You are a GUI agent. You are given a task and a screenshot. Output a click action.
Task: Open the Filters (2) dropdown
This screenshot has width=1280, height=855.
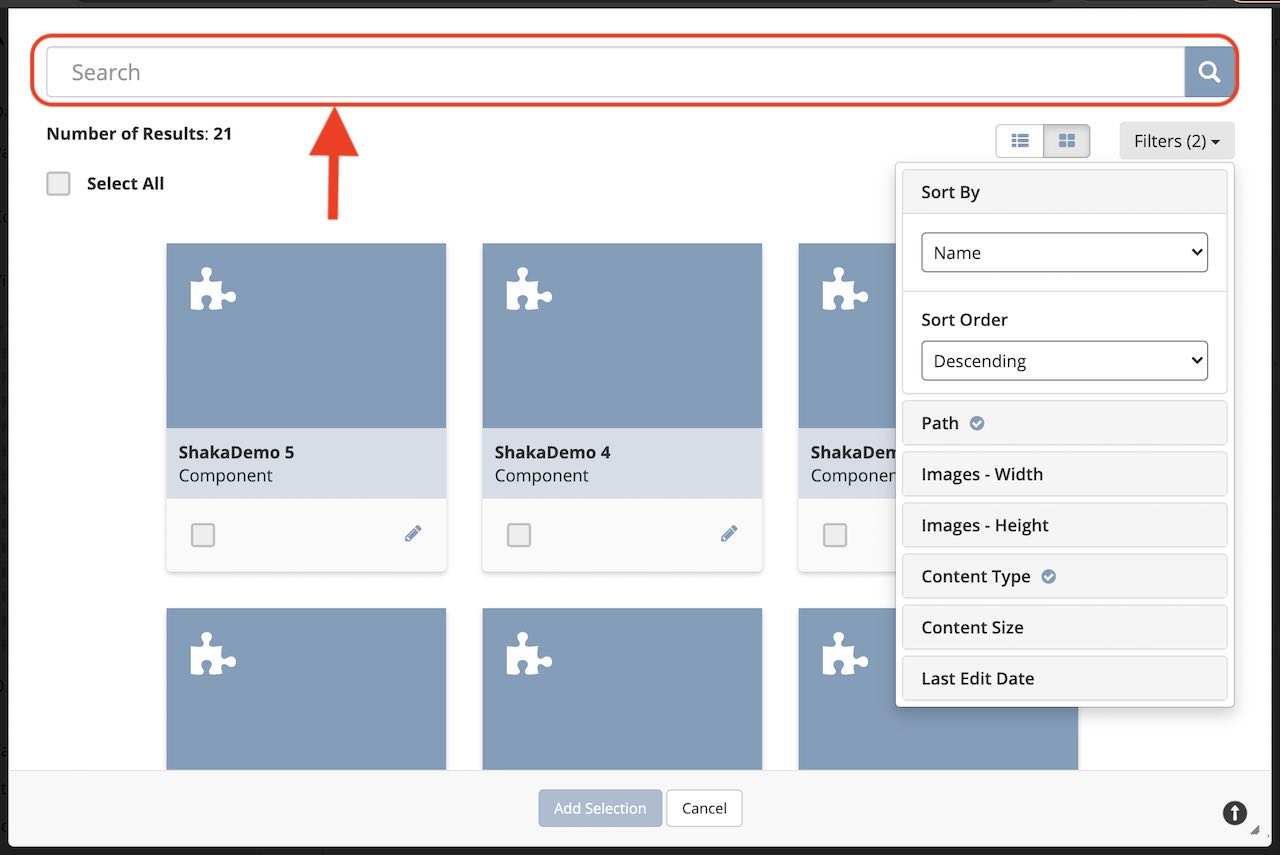point(1177,141)
